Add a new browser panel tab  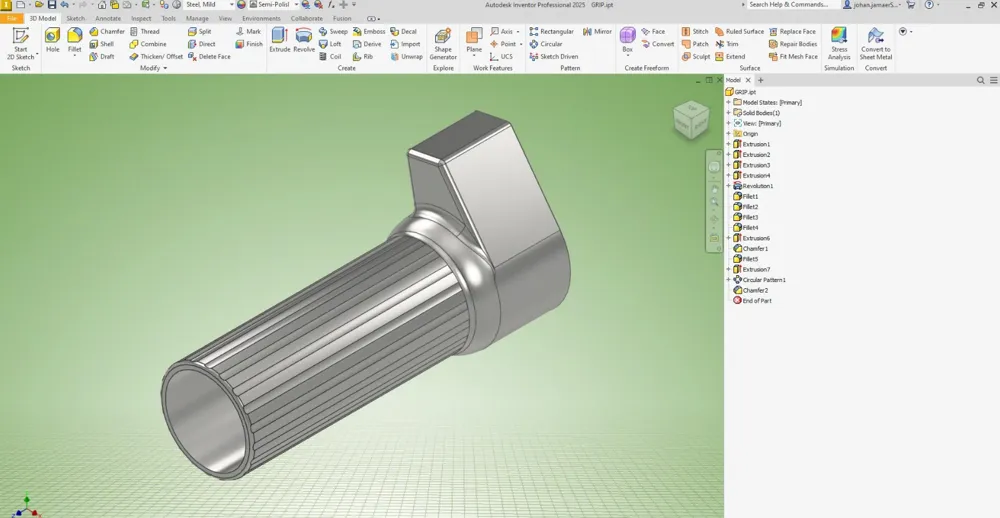tap(760, 80)
